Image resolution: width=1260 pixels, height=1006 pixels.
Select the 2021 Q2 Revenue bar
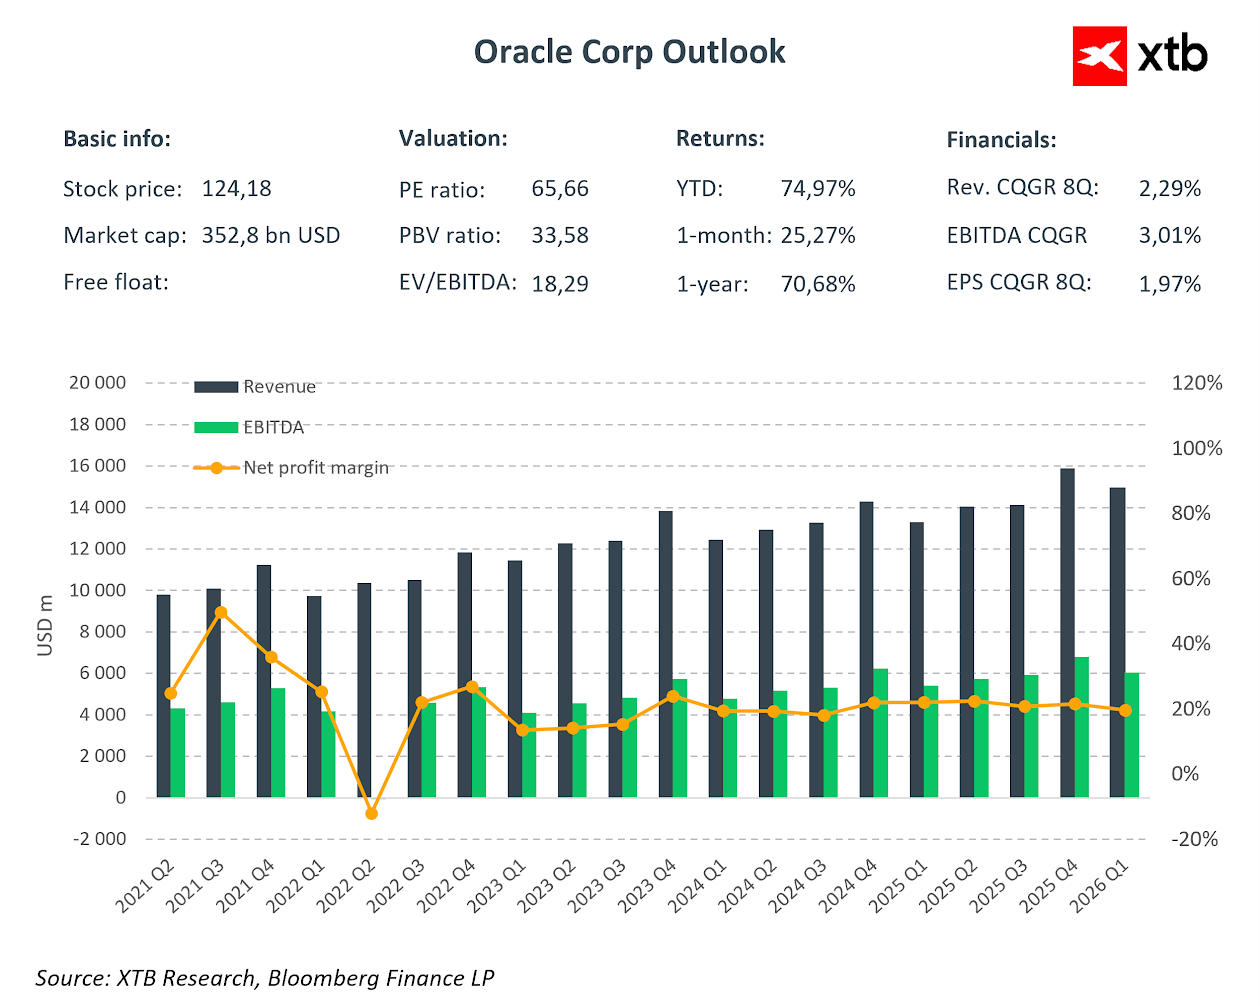[x=163, y=695]
